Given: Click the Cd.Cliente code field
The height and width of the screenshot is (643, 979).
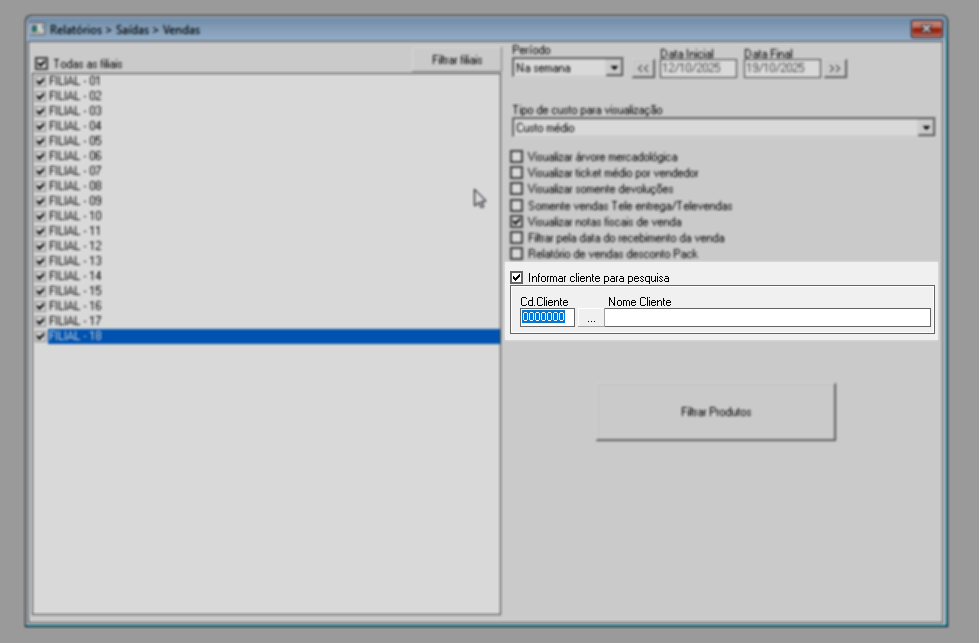Looking at the screenshot, I should pos(547,317).
